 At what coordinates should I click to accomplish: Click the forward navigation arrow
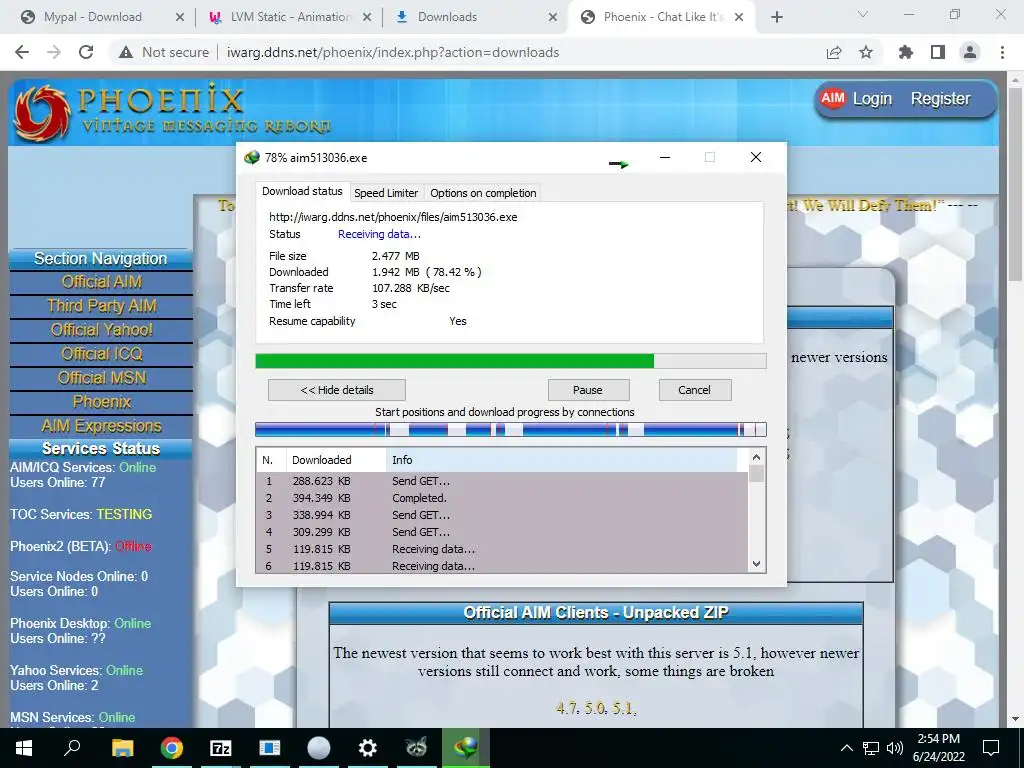pyautogui.click(x=54, y=52)
